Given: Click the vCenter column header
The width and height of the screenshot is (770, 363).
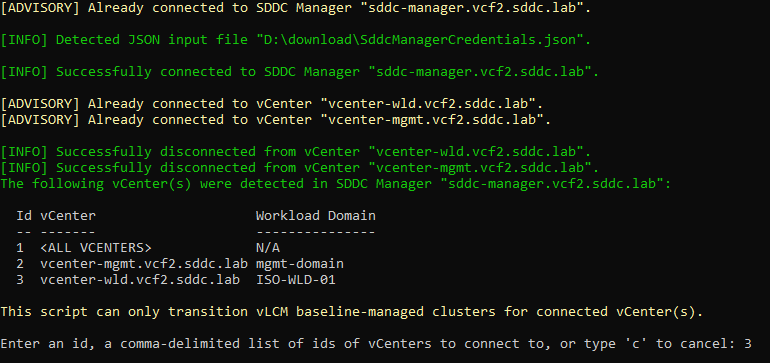Looking at the screenshot, I should pyautogui.click(x=68, y=216).
